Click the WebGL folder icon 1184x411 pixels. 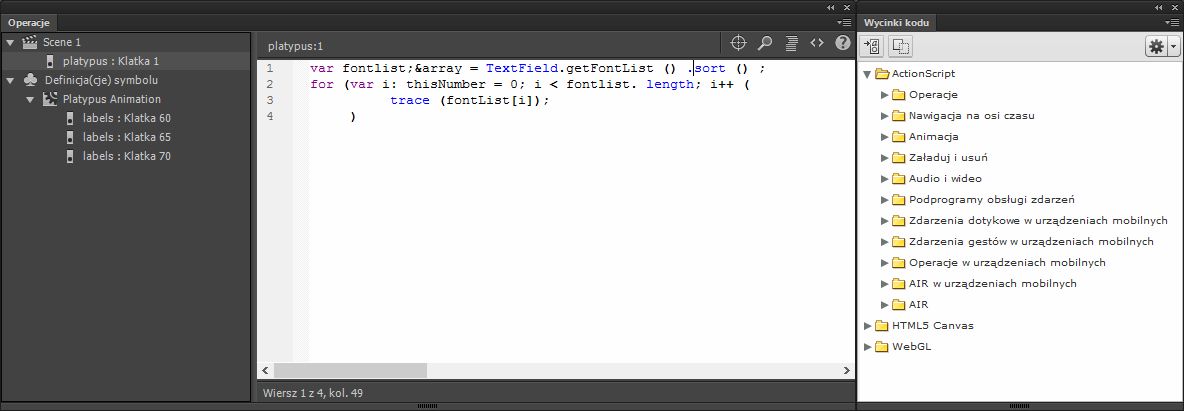coord(881,347)
